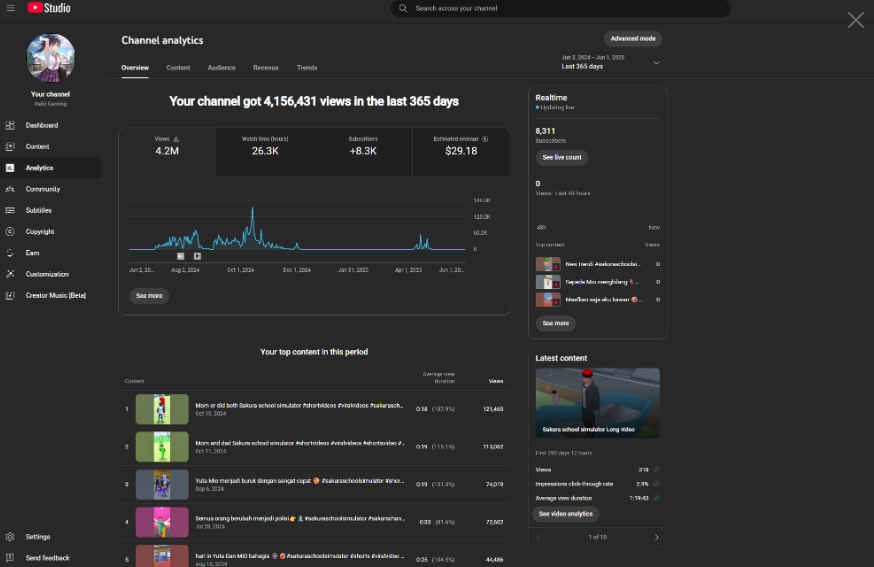Open the channel avatar picture

tap(51, 57)
